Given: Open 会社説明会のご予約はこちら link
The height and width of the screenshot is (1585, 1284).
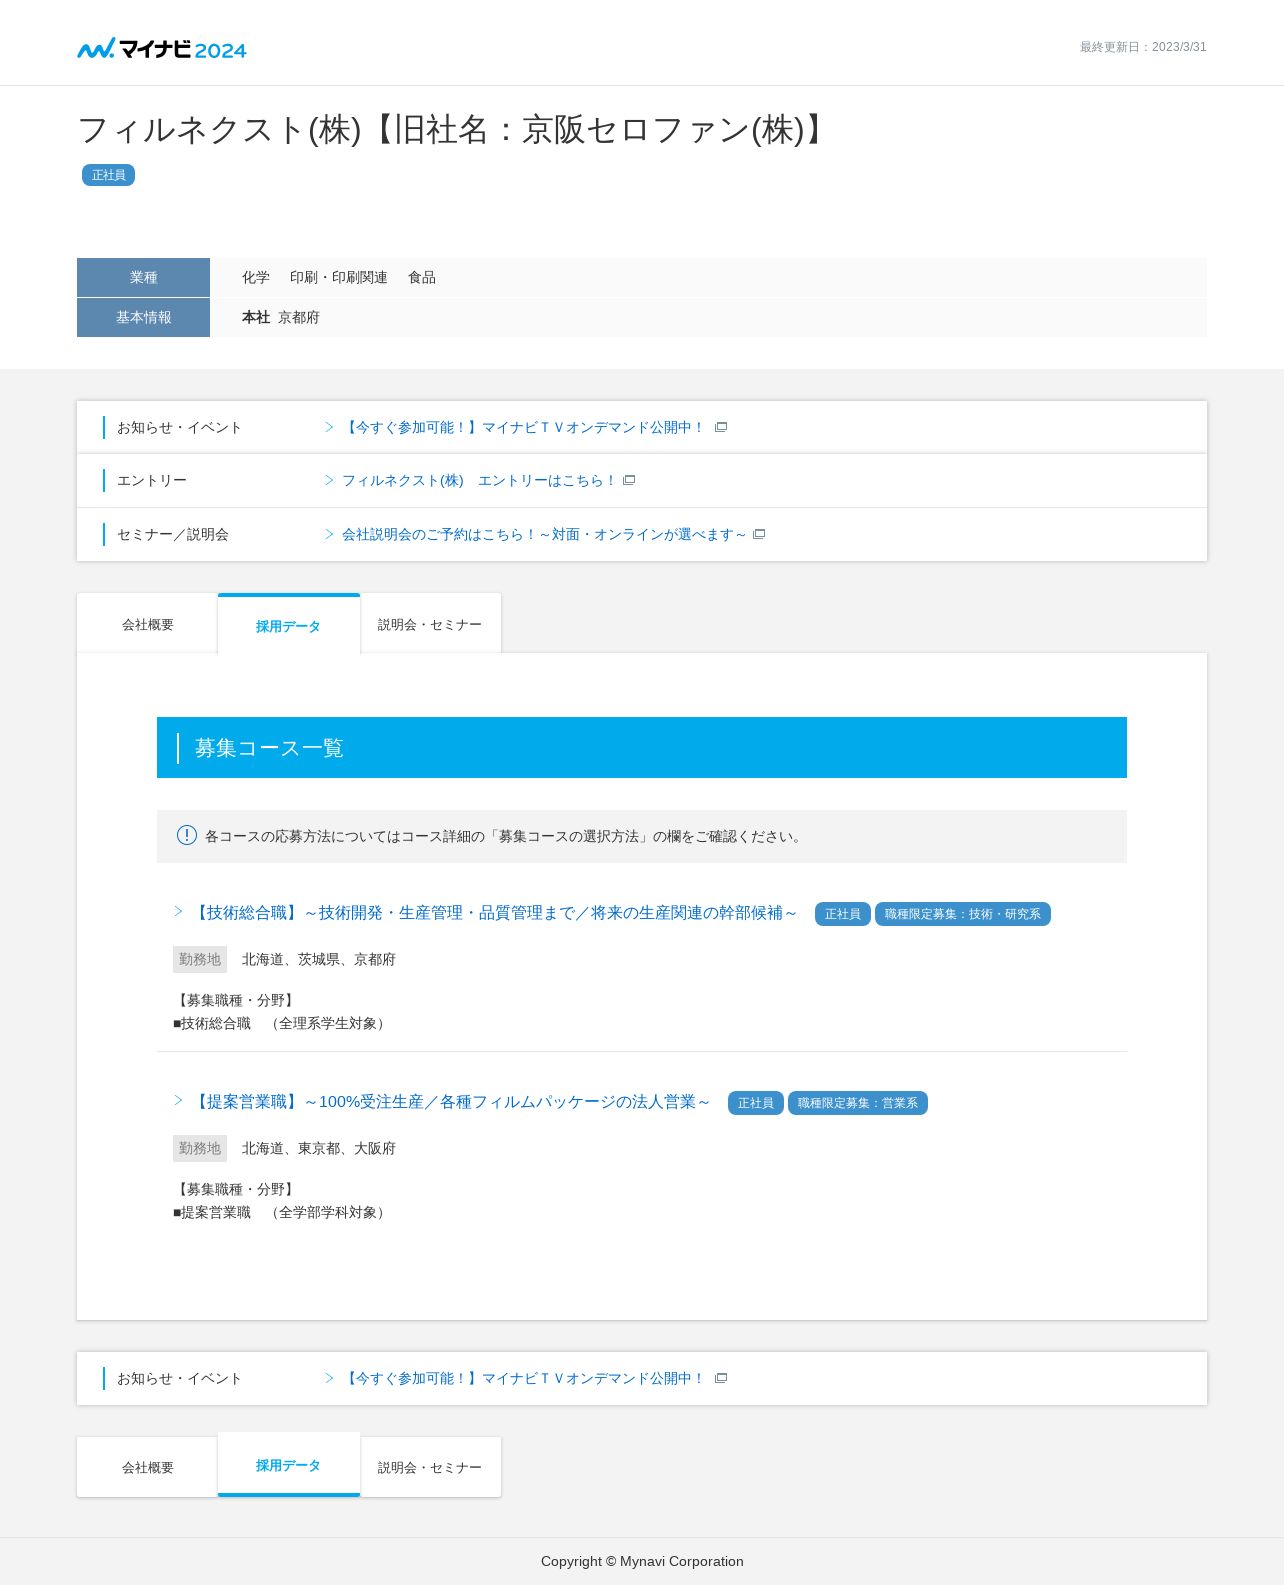Looking at the screenshot, I should [x=544, y=534].
